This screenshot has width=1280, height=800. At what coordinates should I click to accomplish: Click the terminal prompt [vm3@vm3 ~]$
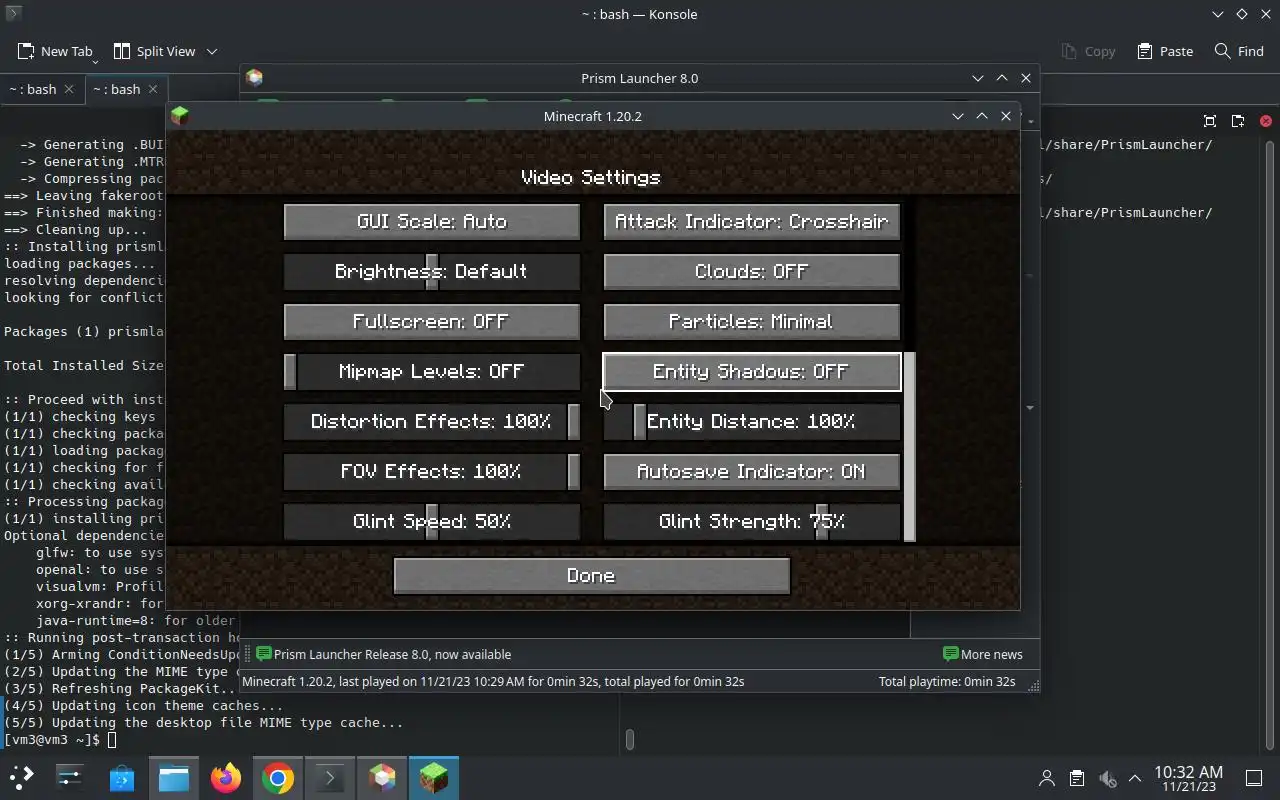click(x=52, y=739)
